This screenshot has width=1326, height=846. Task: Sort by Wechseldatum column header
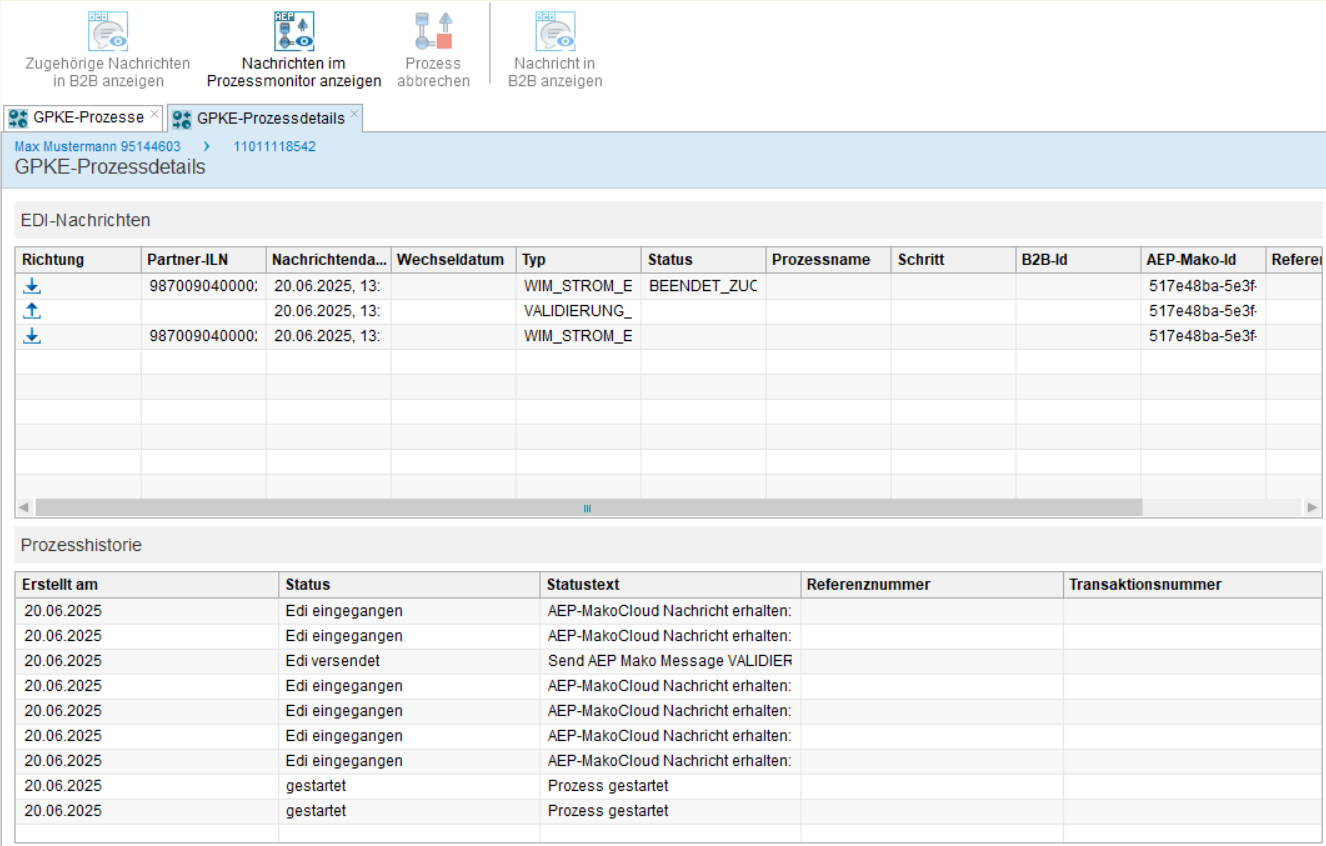point(454,260)
